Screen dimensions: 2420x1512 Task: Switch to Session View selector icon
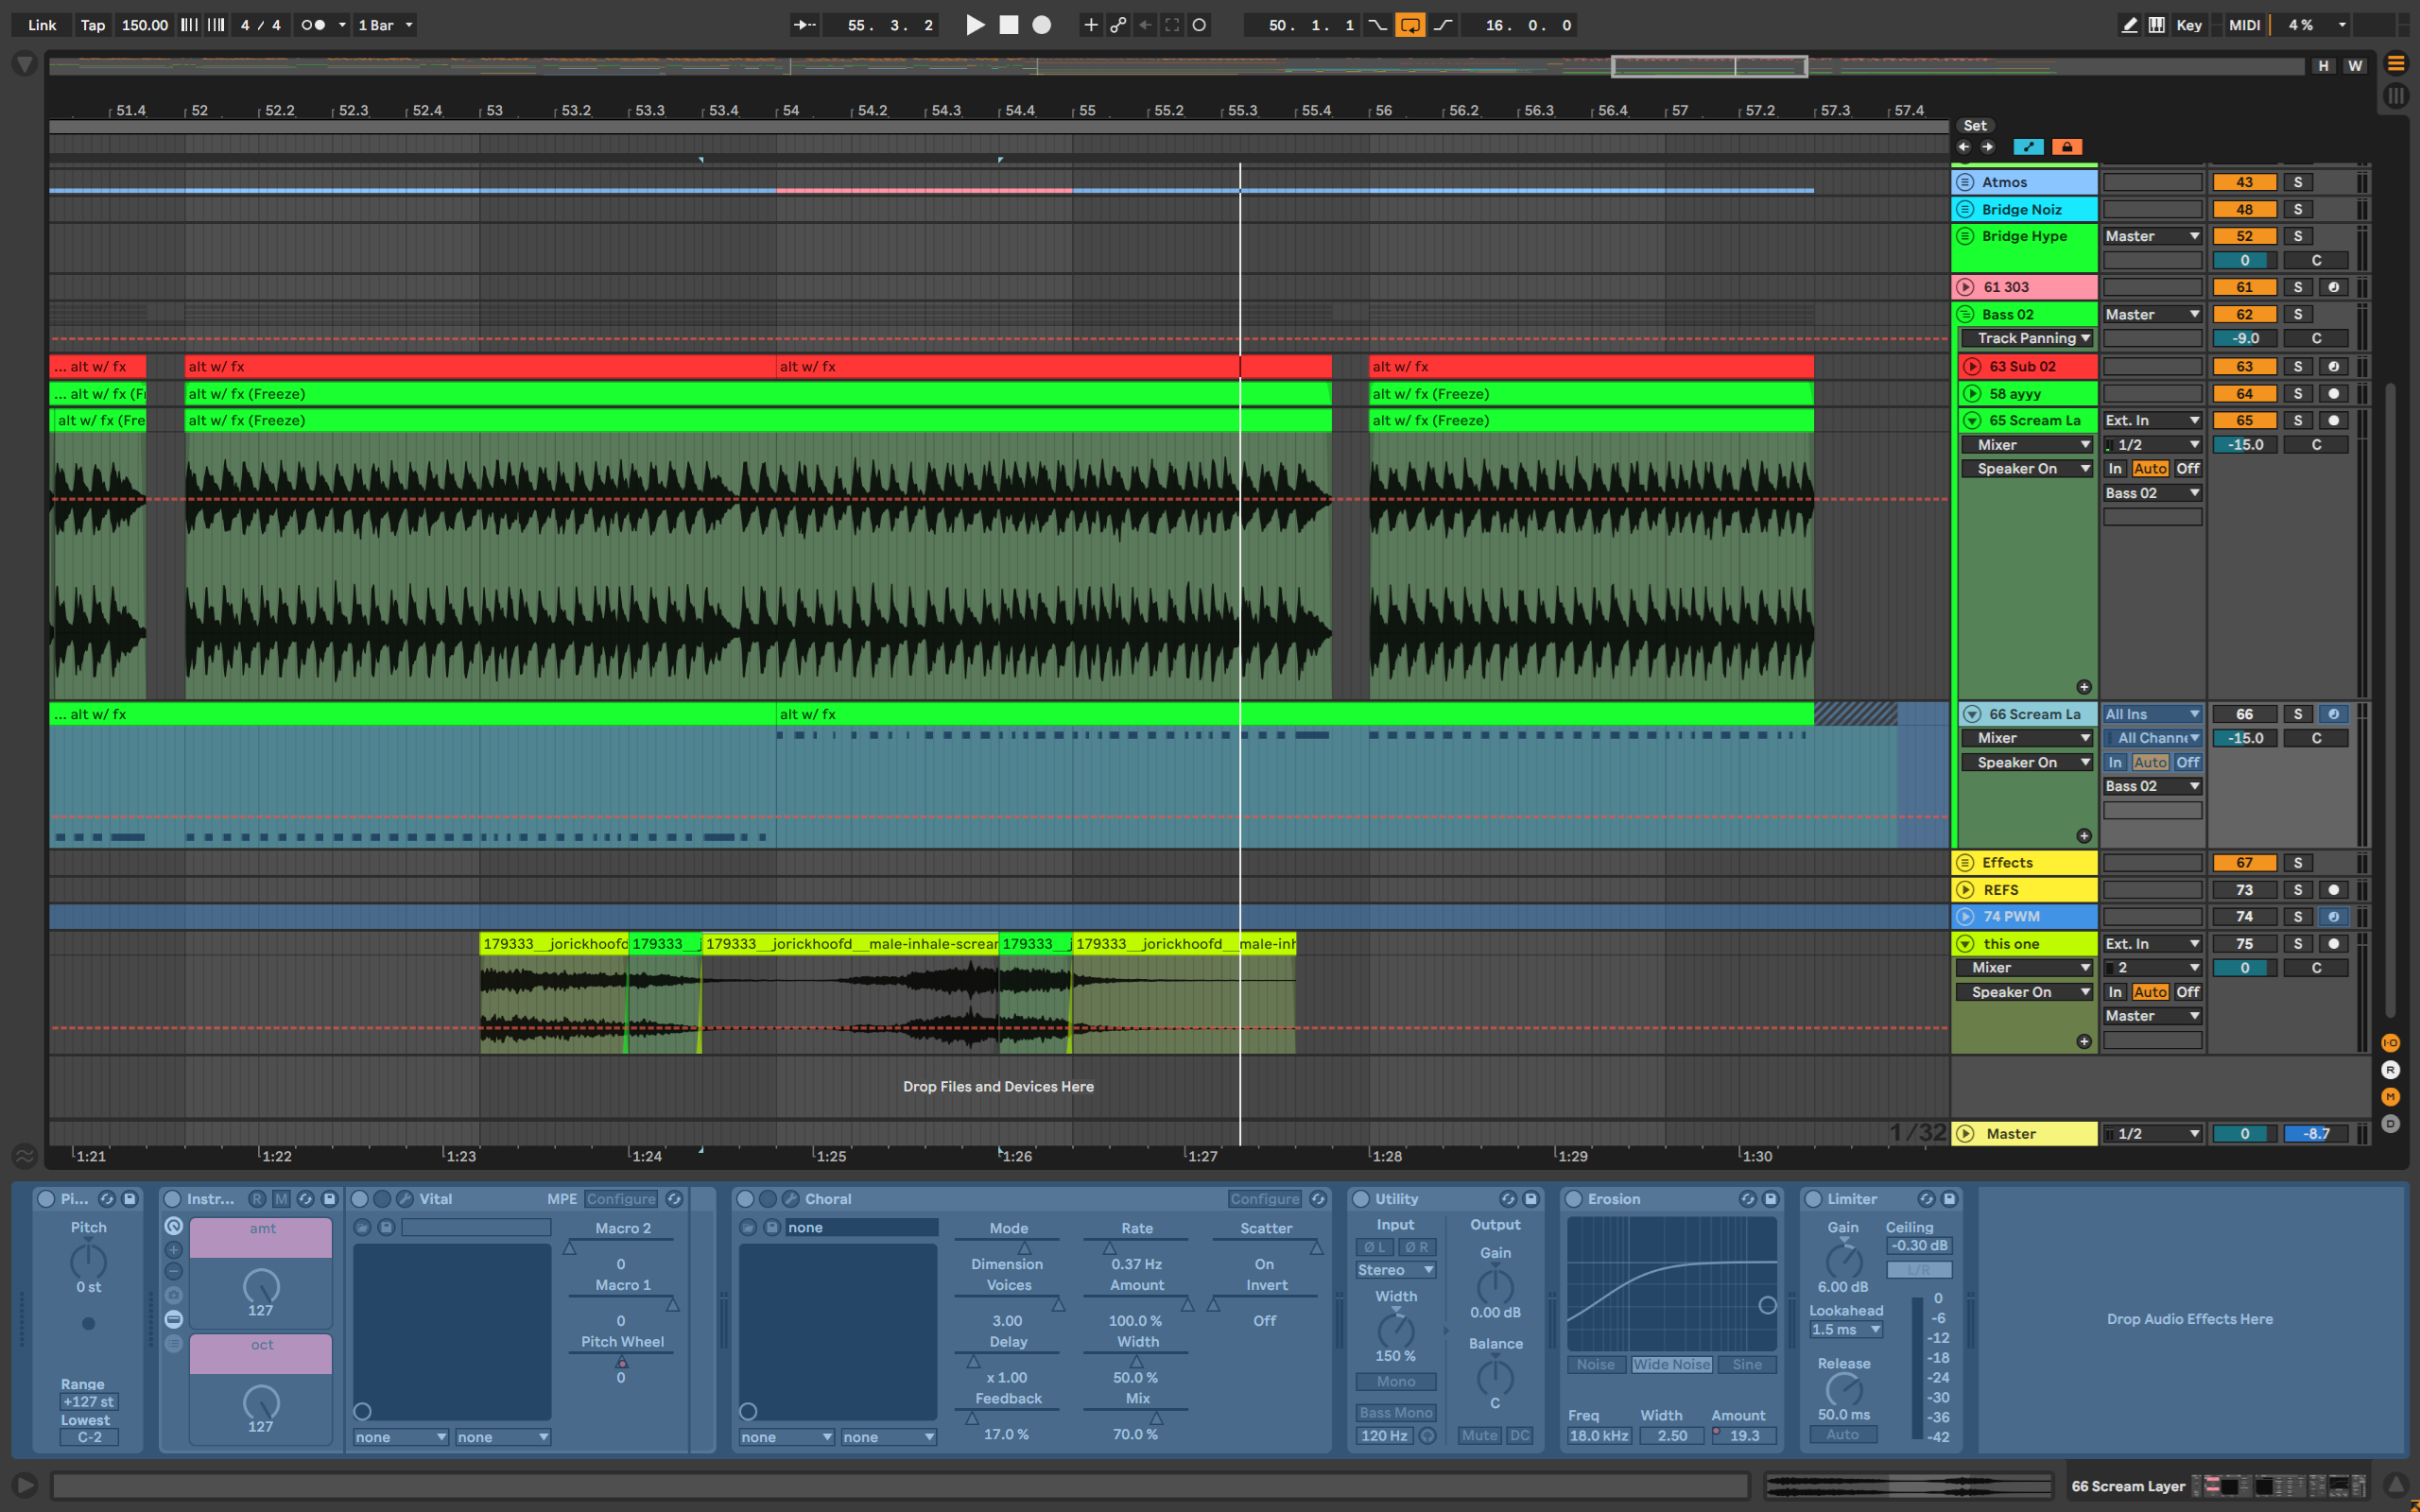(x=2396, y=96)
